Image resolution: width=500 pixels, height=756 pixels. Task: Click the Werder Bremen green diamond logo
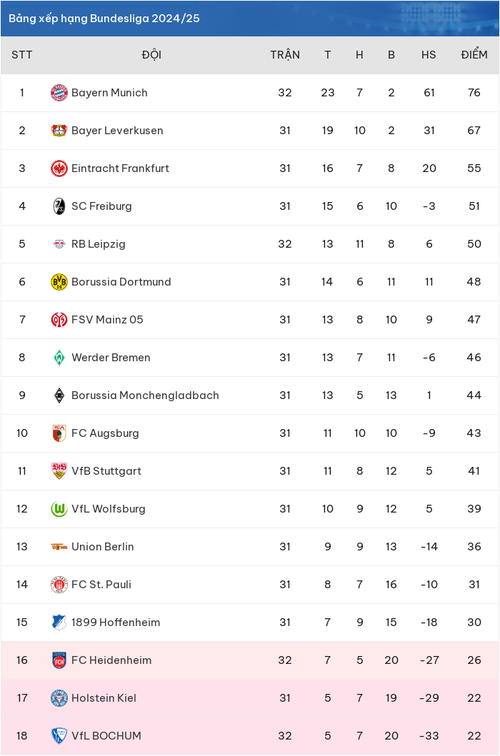click(59, 357)
